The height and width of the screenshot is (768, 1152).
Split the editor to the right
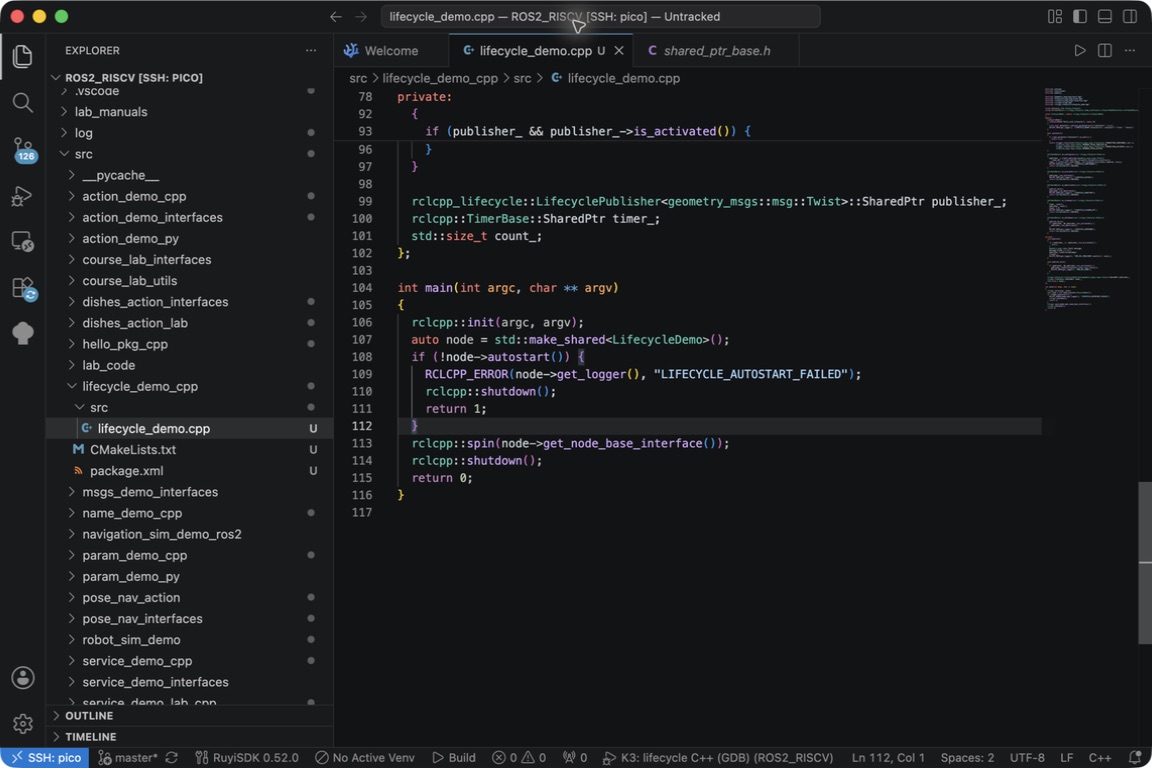1105,51
